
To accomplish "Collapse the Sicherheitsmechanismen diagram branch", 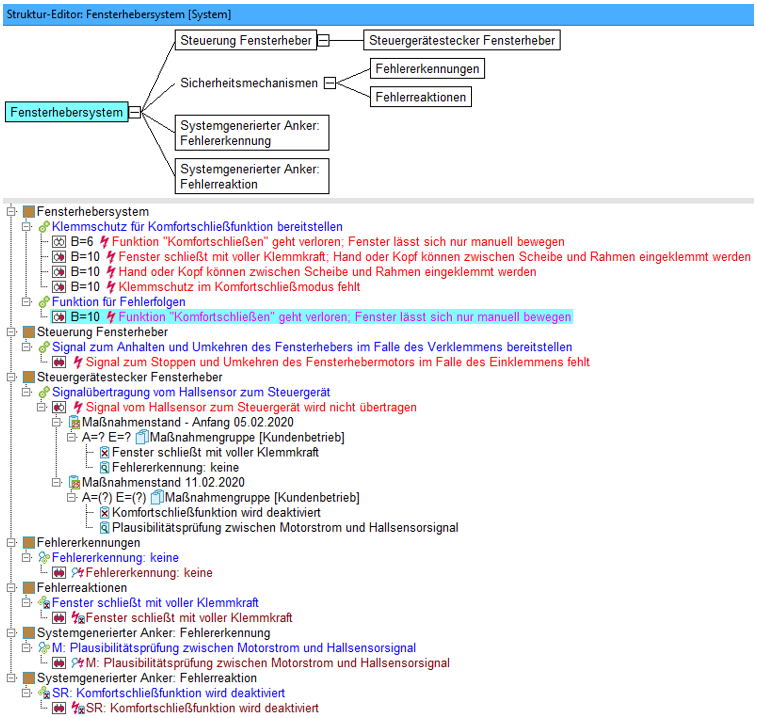I will point(330,83).
